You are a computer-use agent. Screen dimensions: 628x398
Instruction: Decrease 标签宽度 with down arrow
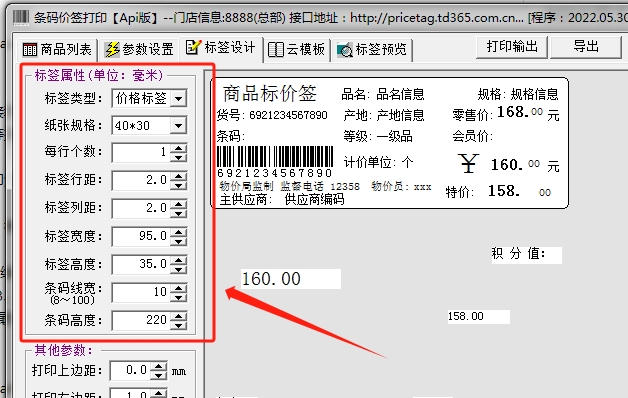point(179,241)
